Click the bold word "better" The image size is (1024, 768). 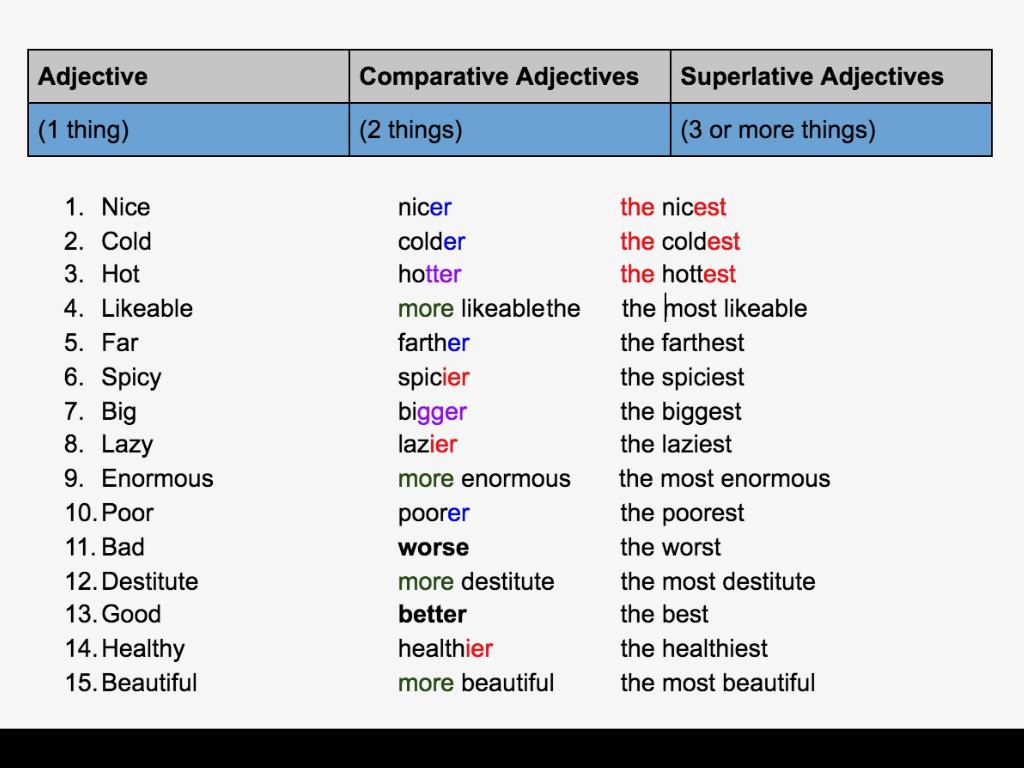[432, 615]
